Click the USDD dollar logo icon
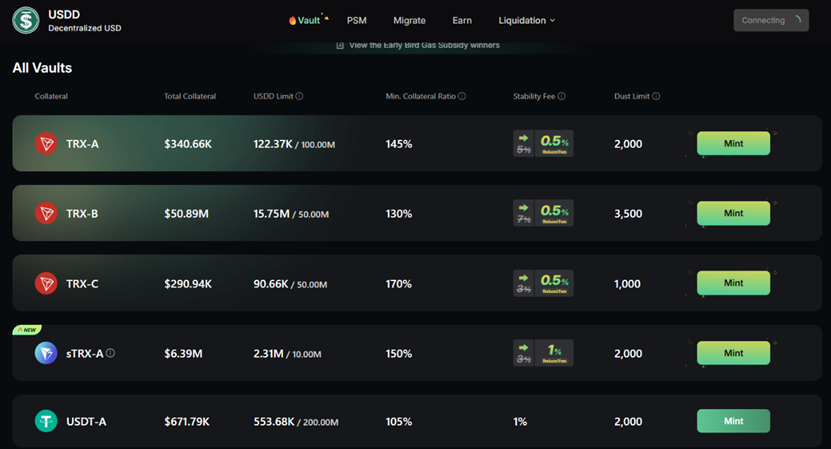Viewport: 831px width, 449px height. point(26,20)
